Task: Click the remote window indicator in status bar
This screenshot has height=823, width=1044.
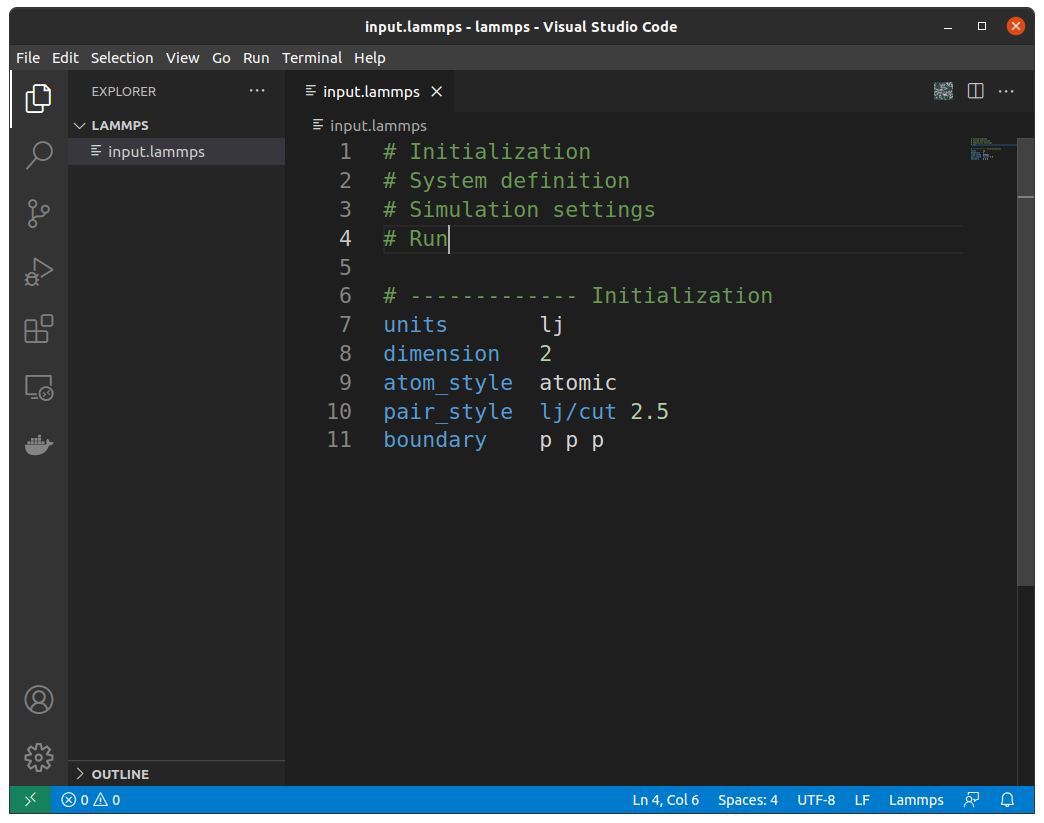Action: (x=30, y=800)
